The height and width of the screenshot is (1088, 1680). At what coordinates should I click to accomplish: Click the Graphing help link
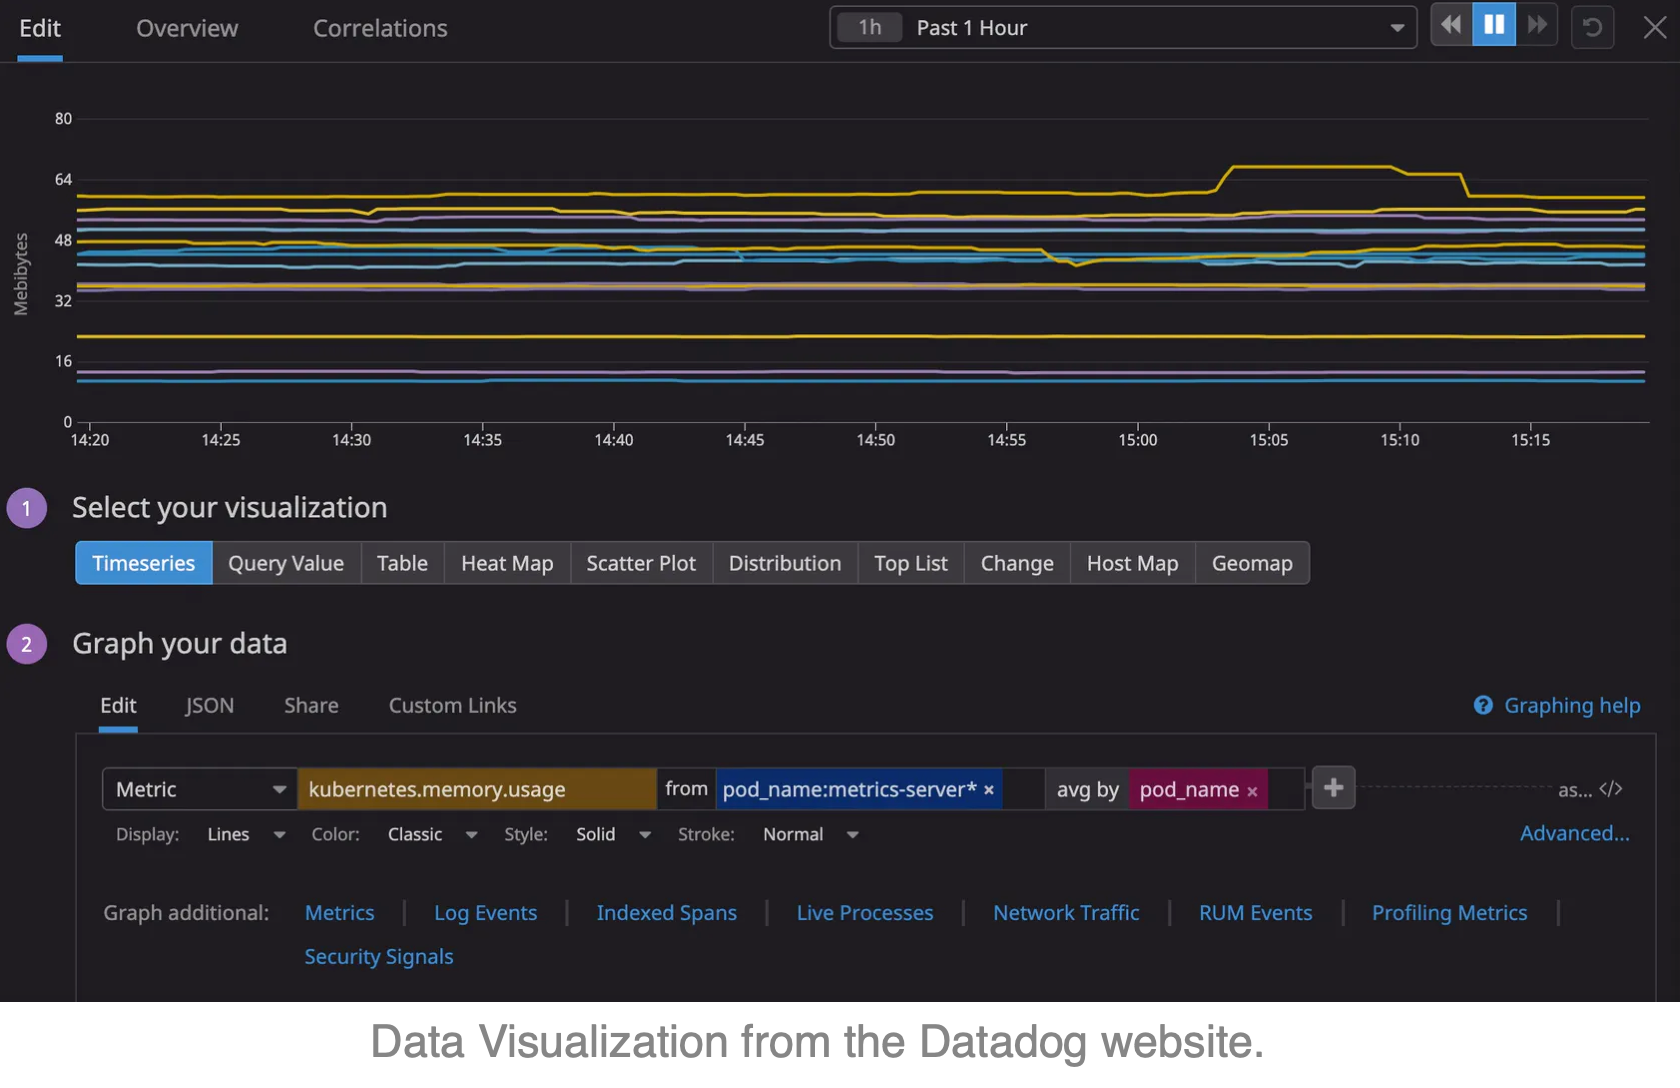[x=1572, y=705]
